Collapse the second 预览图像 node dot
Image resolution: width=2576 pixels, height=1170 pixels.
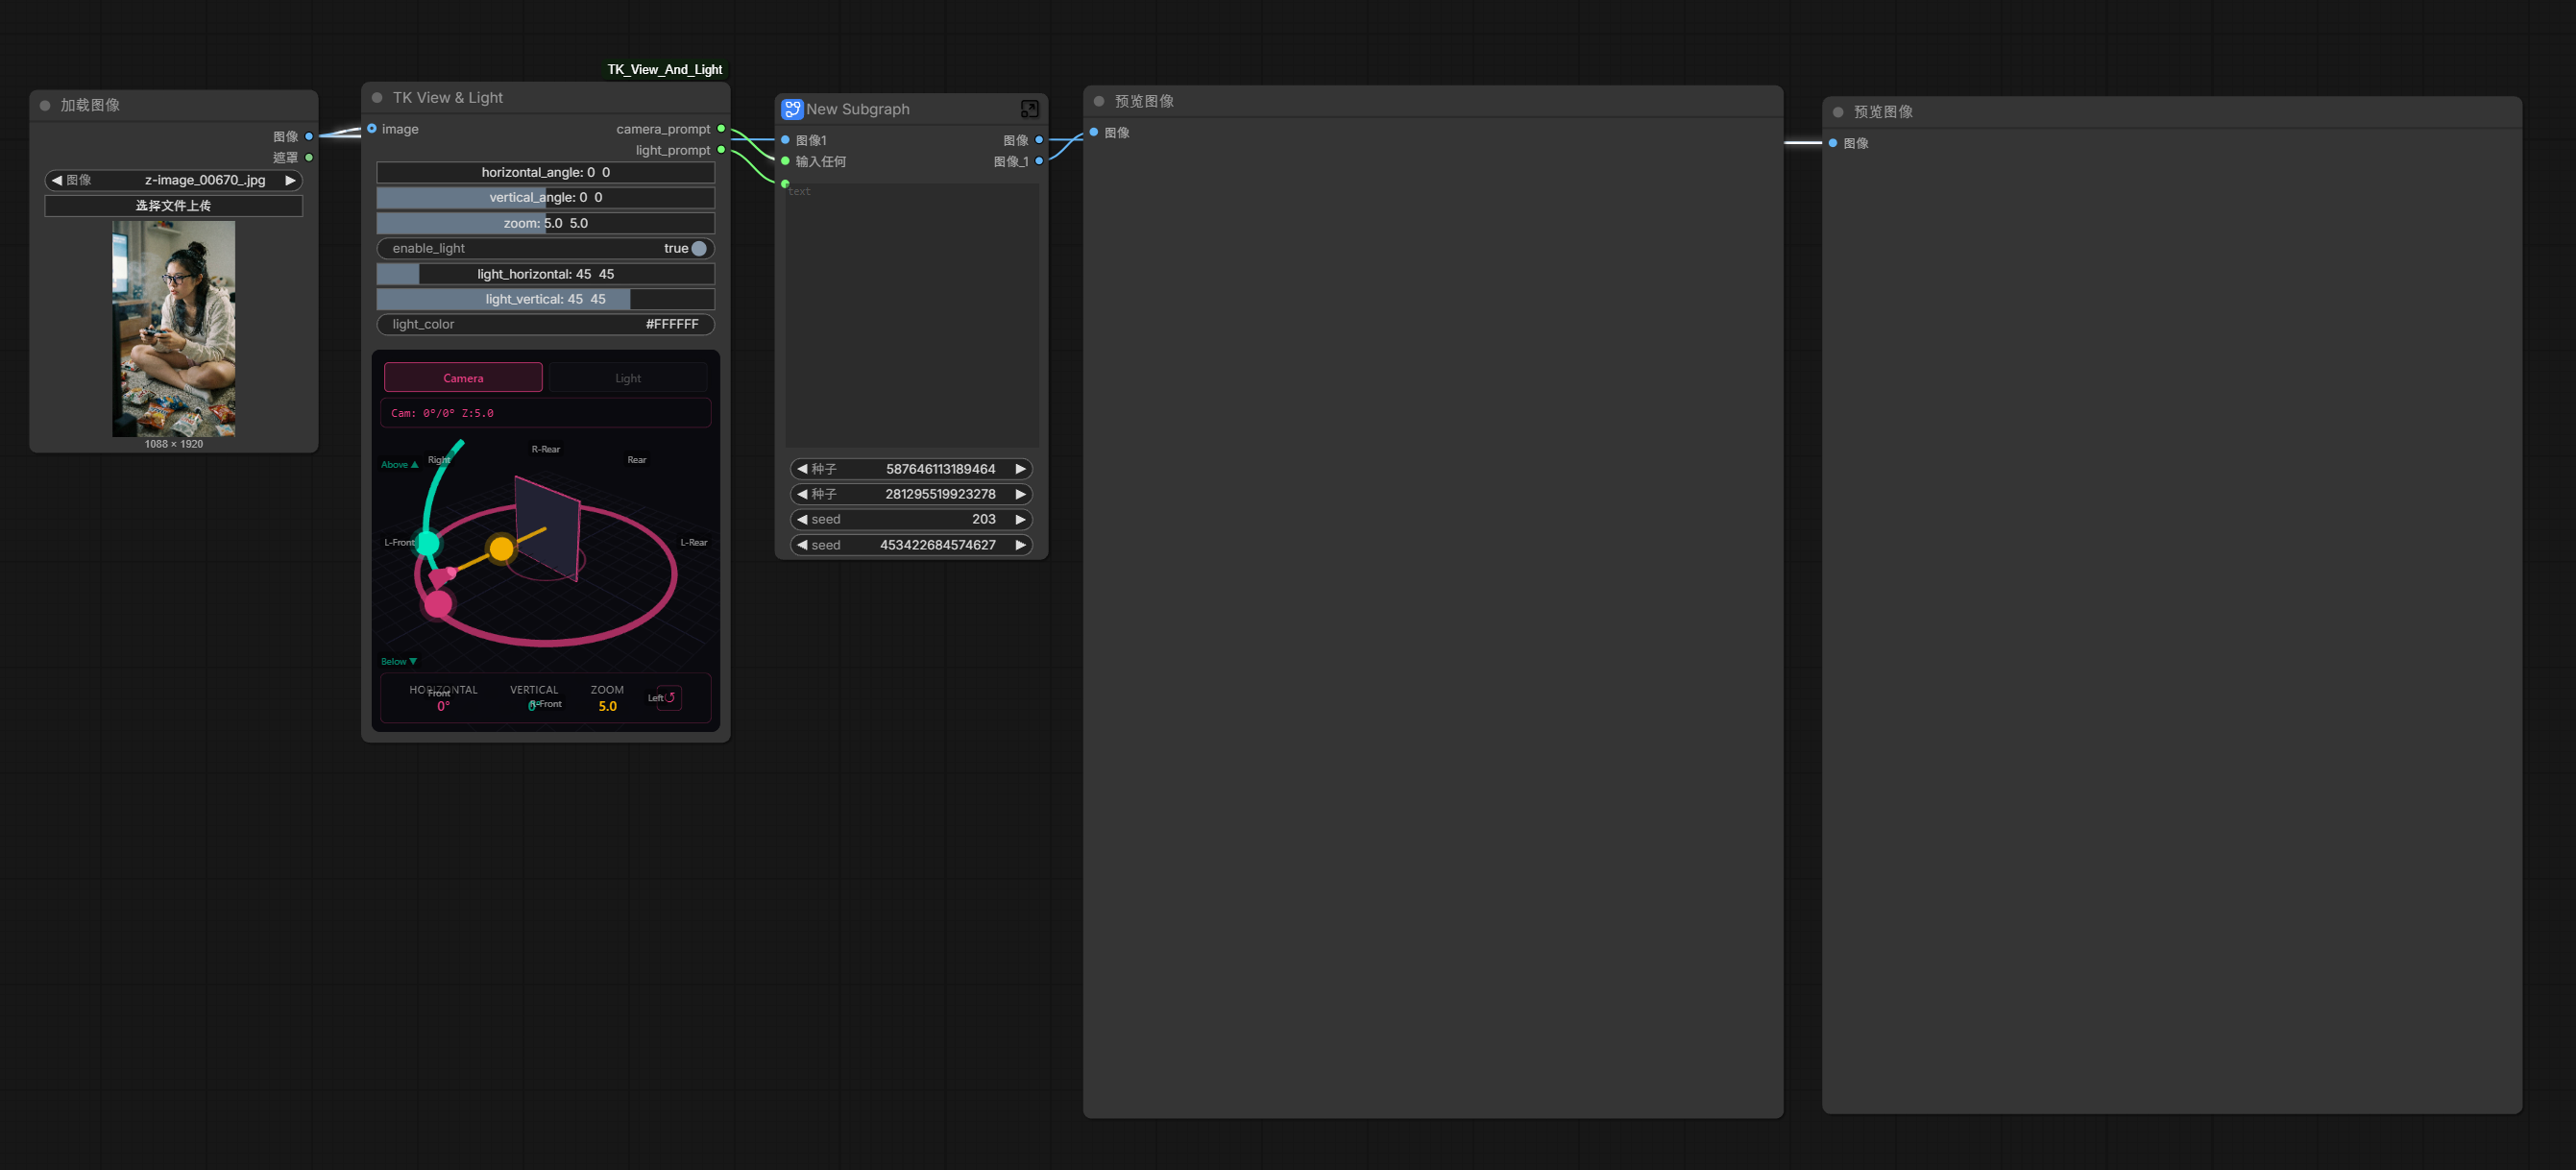pos(1838,112)
